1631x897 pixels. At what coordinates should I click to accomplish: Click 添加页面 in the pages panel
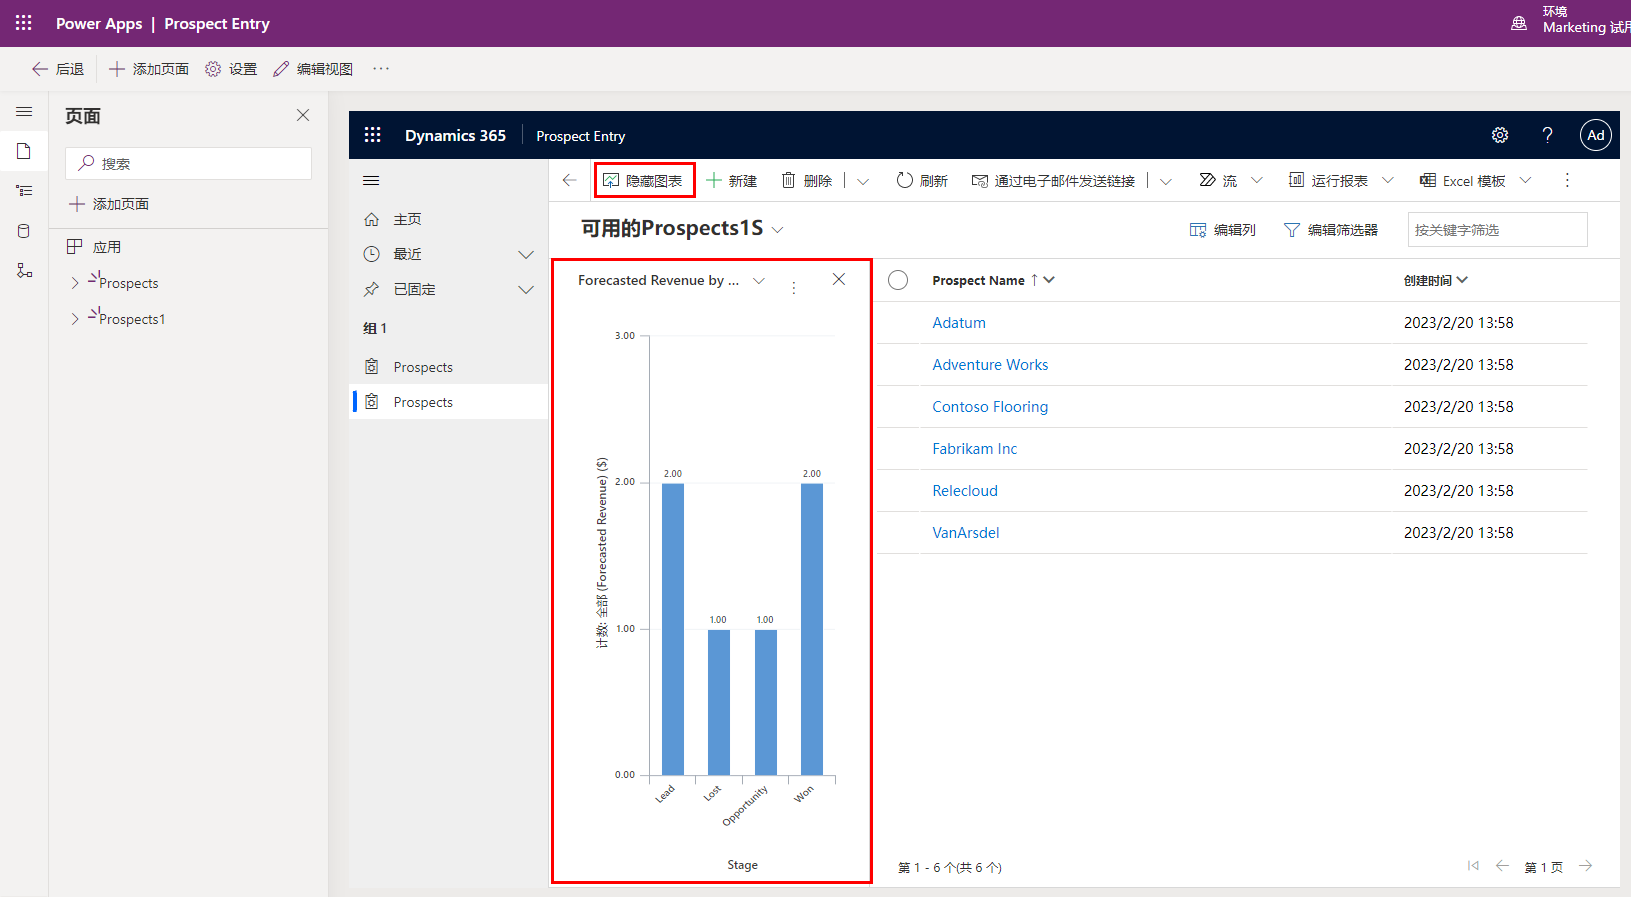(x=109, y=204)
